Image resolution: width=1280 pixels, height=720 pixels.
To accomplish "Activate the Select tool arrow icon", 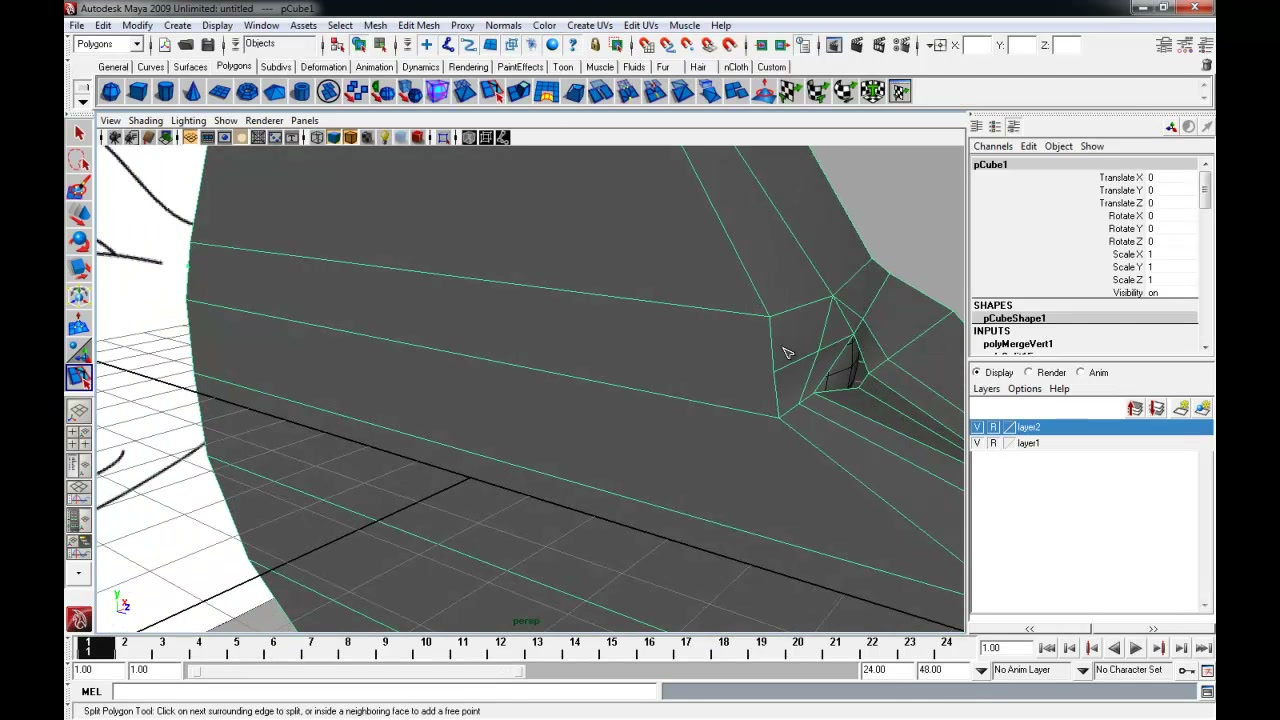I will (79, 133).
